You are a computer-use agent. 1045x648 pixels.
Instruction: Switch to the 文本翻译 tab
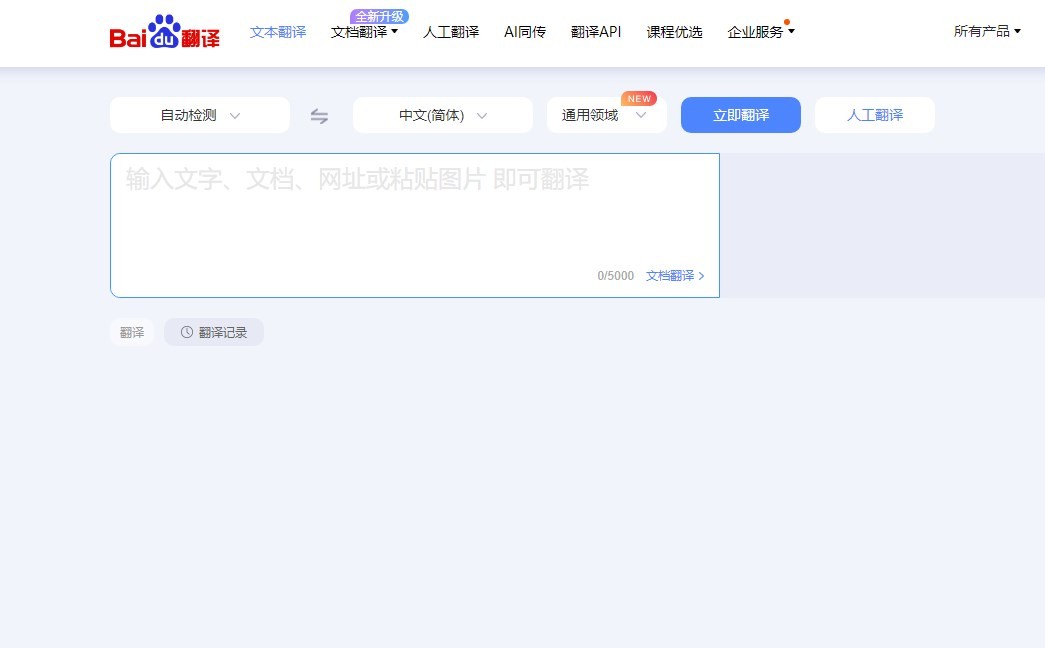pos(277,31)
